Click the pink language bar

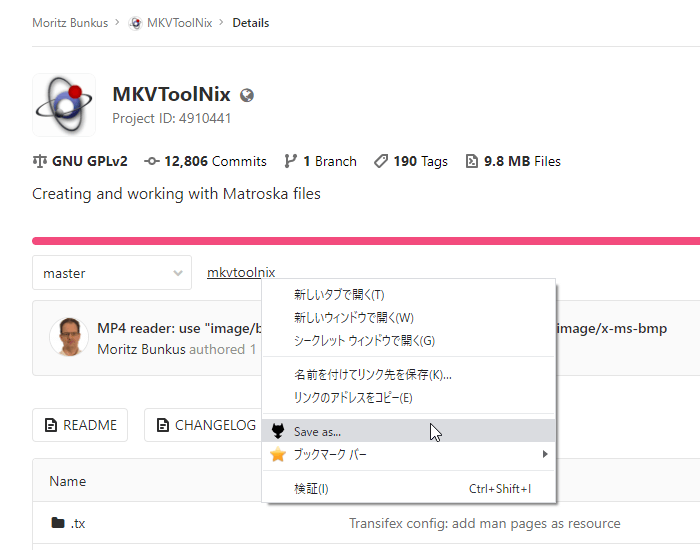[x=366, y=241]
